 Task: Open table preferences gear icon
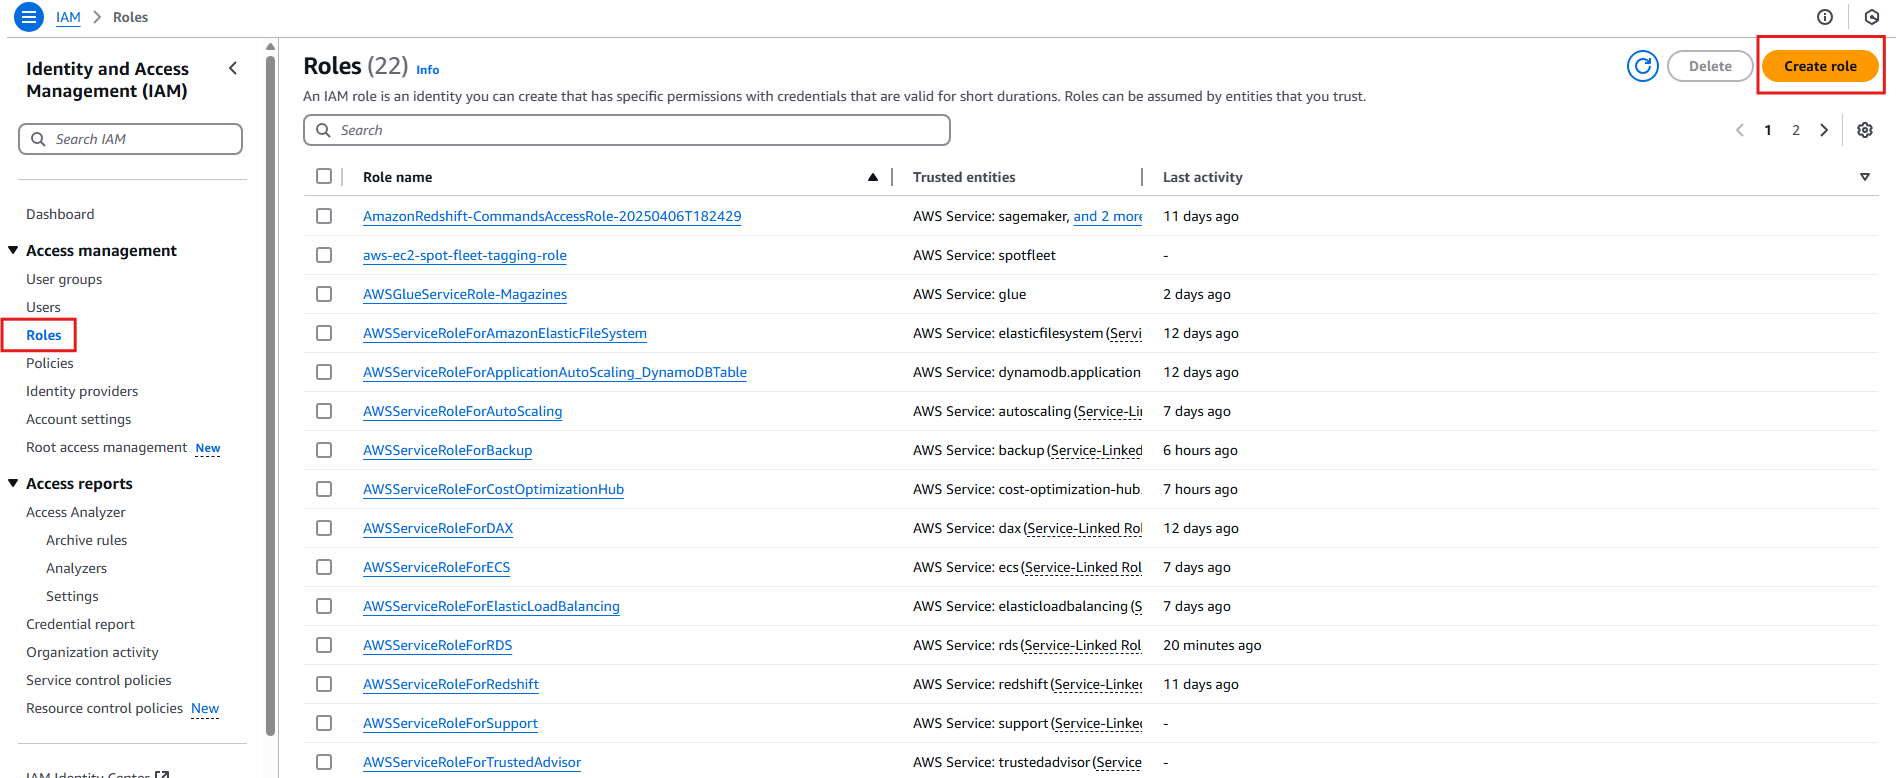pos(1865,130)
